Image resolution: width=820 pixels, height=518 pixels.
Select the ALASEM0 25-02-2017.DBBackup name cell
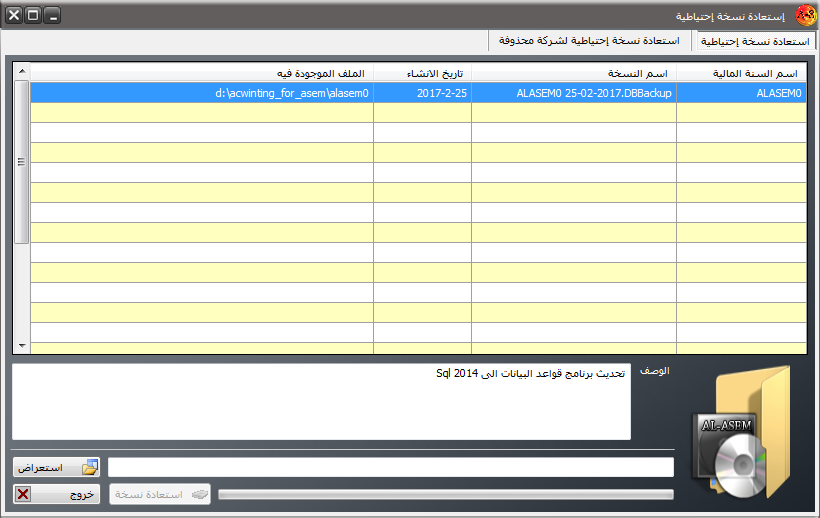tap(573, 93)
